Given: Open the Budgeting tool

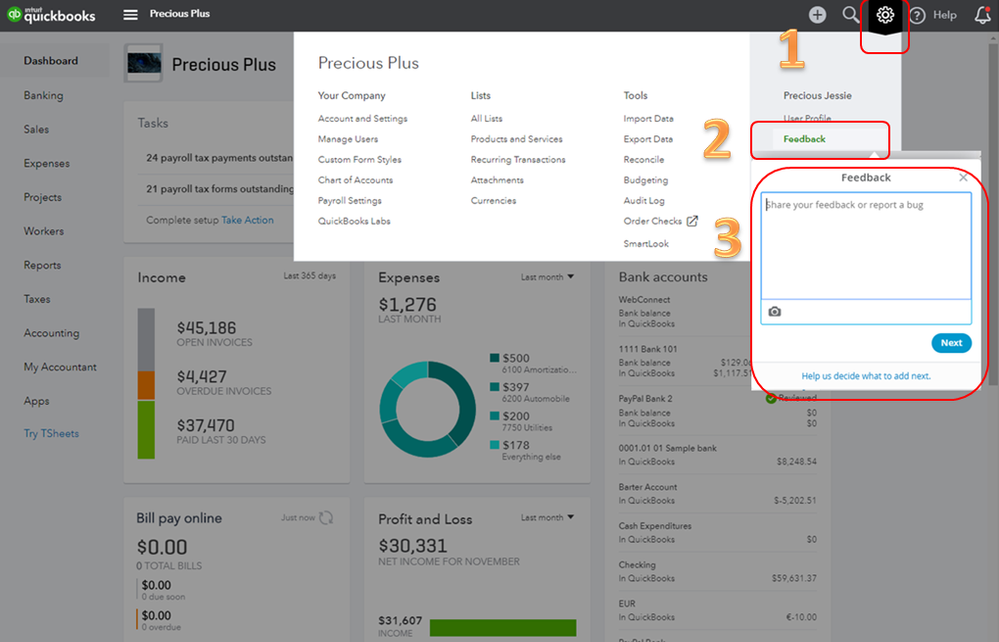Looking at the screenshot, I should 645,180.
